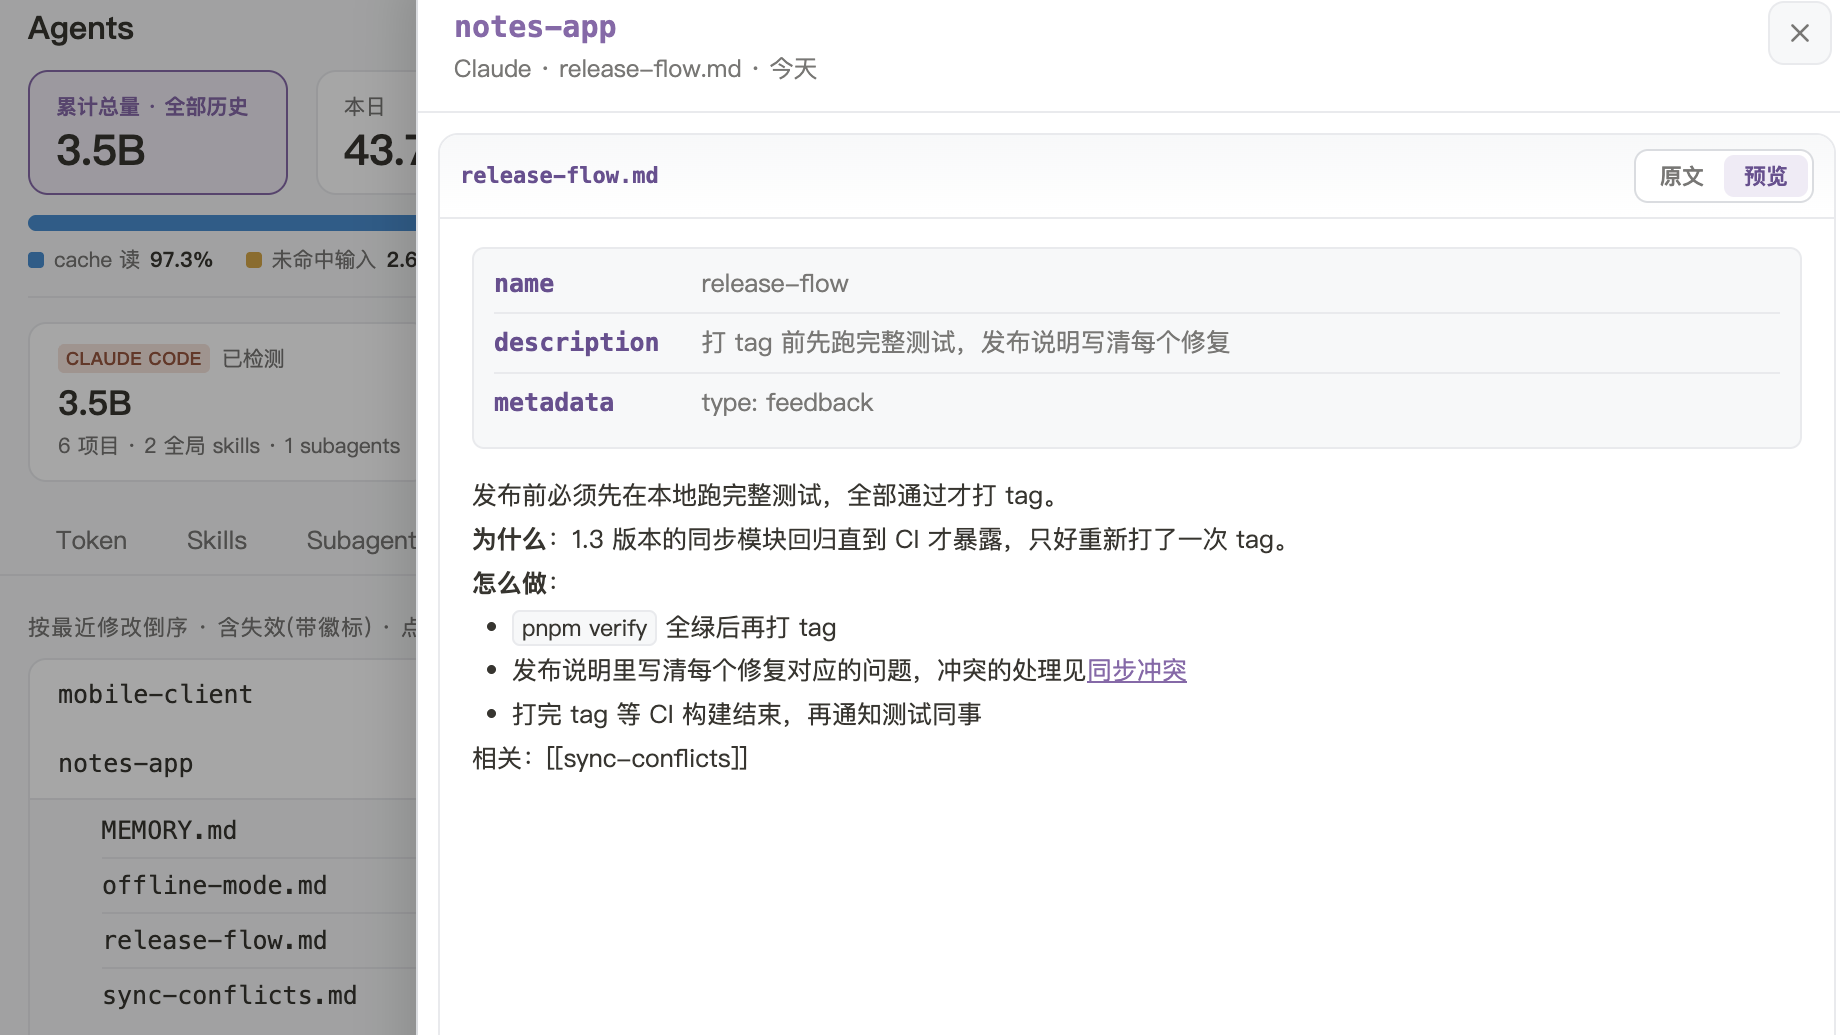
Task: Click the metadata value type: feedback
Action: coord(787,403)
